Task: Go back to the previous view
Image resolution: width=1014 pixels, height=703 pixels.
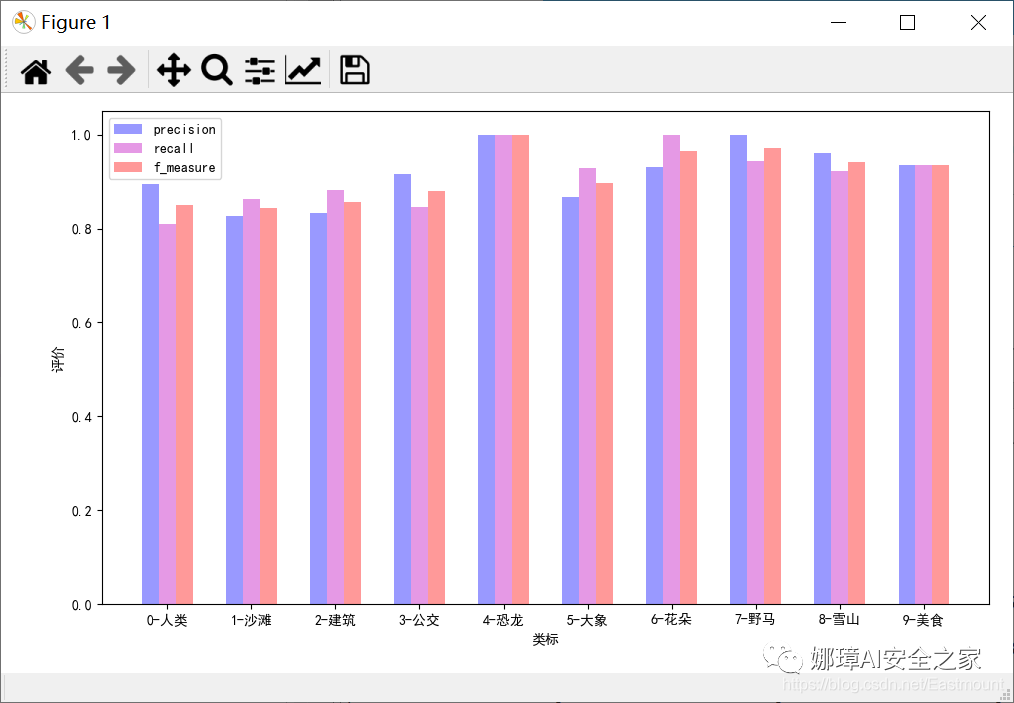Action: click(x=79, y=70)
